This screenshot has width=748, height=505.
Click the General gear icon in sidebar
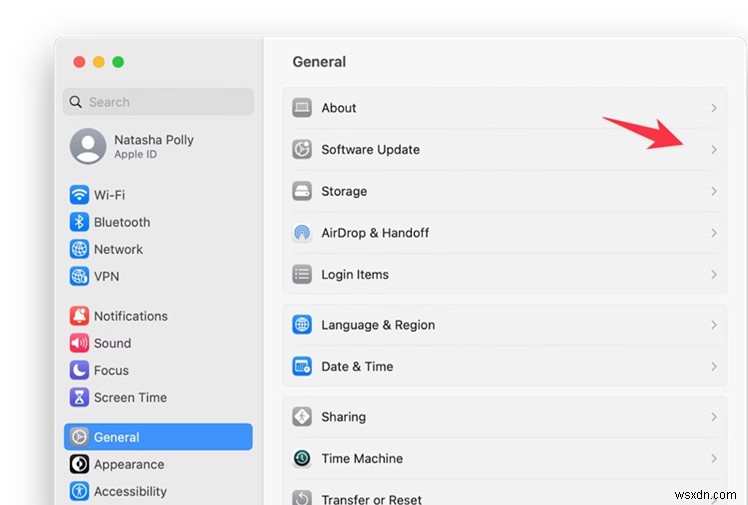79,437
